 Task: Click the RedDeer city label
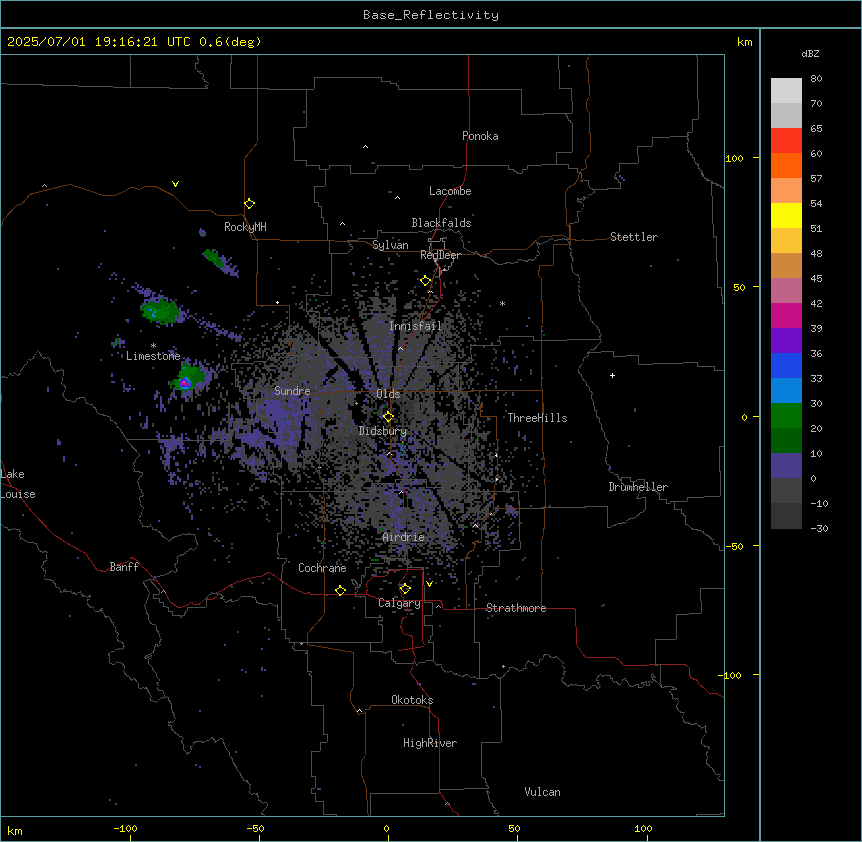pos(440,255)
